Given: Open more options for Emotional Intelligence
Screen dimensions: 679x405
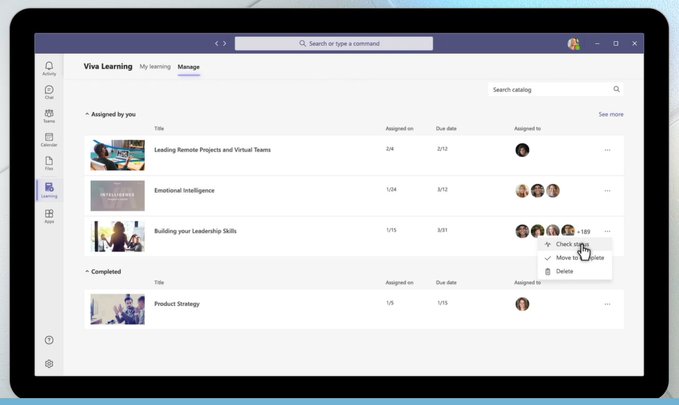Looking at the screenshot, I should tap(607, 191).
